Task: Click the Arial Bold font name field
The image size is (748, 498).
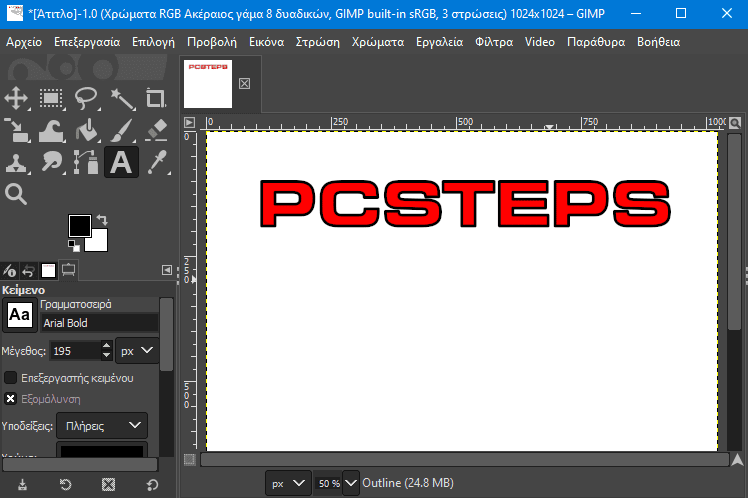Action: point(100,323)
